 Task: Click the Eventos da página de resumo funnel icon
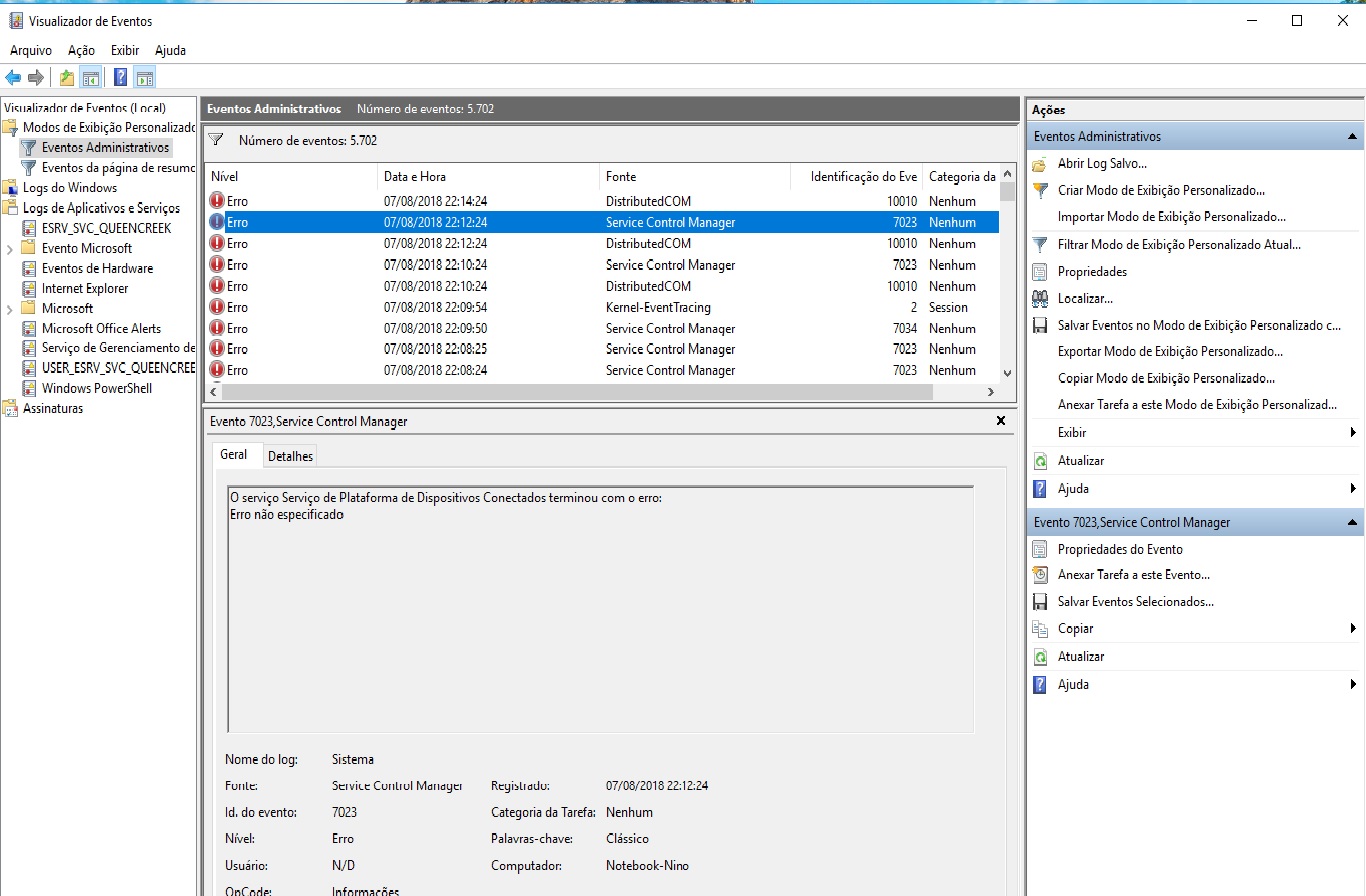coord(29,168)
